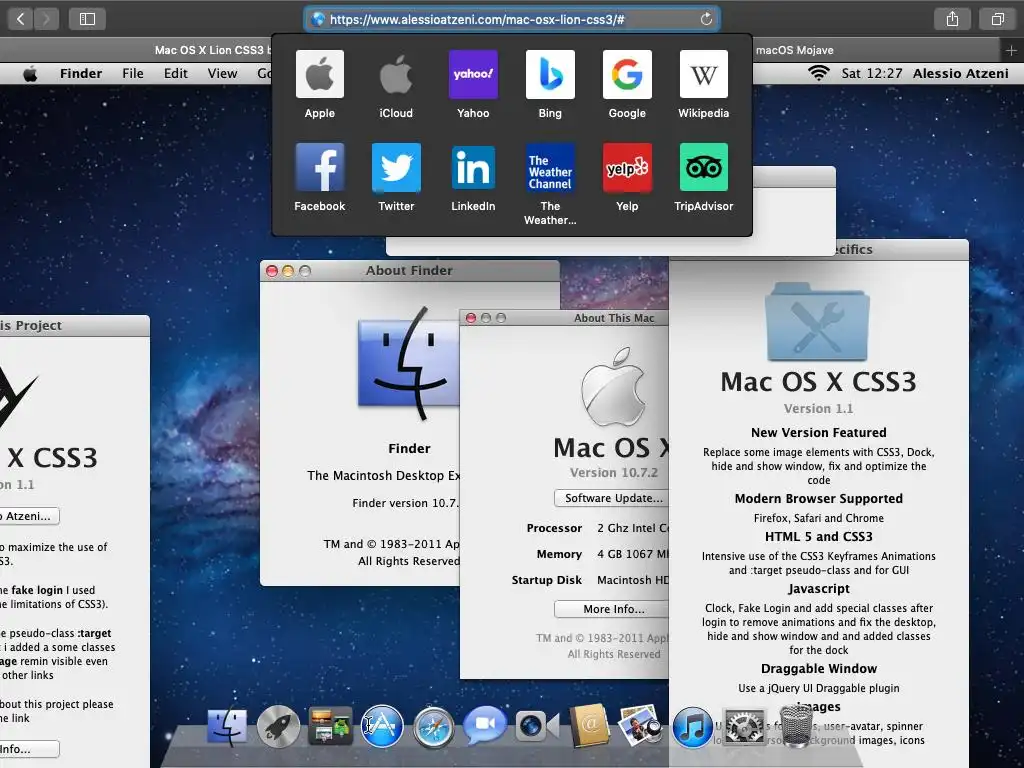The image size is (1024, 768).
Task: Launch iTunes from the dock
Action: click(x=692, y=727)
